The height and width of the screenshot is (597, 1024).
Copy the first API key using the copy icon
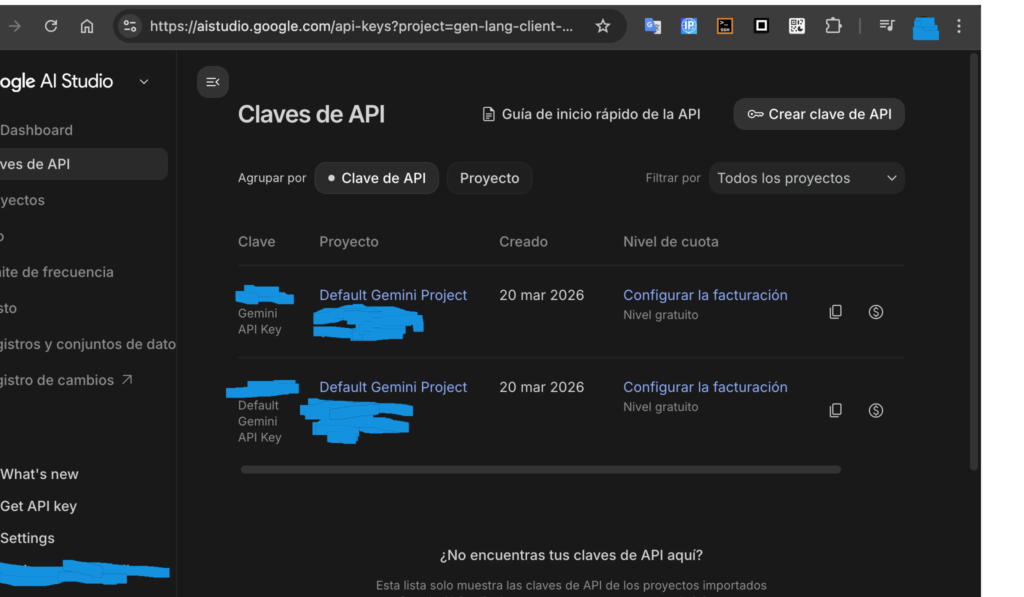(836, 312)
